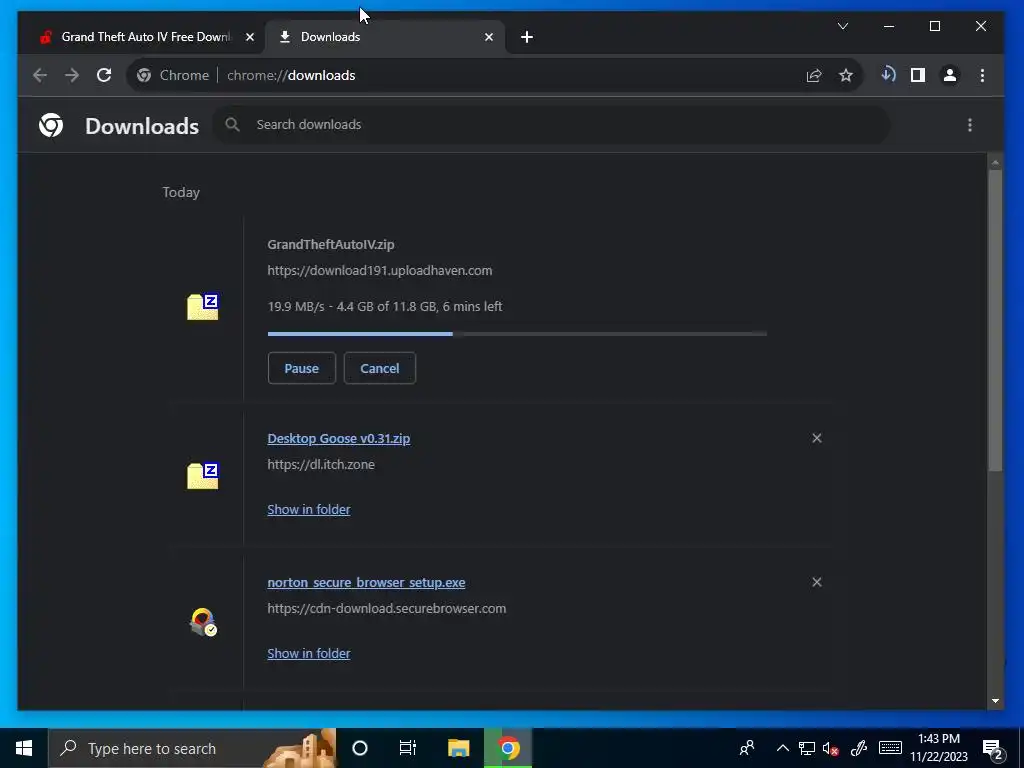
Task: Close the Grand Theft Auto IV tab
Action: point(249,37)
